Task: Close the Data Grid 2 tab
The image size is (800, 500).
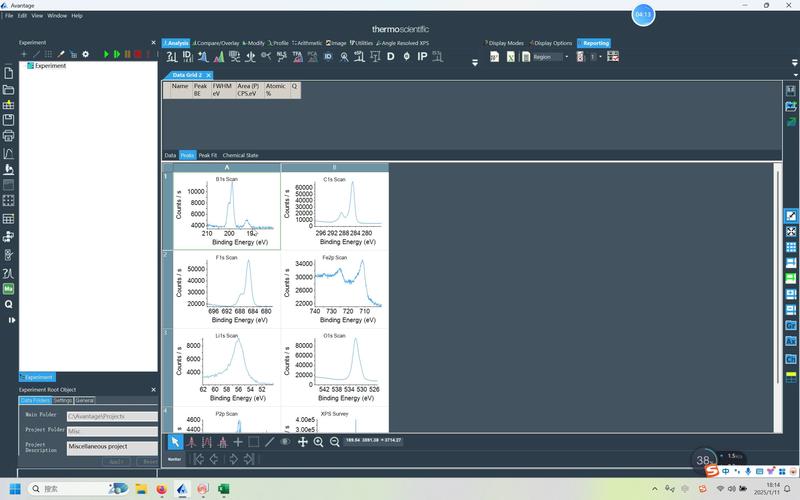Action: (x=208, y=75)
